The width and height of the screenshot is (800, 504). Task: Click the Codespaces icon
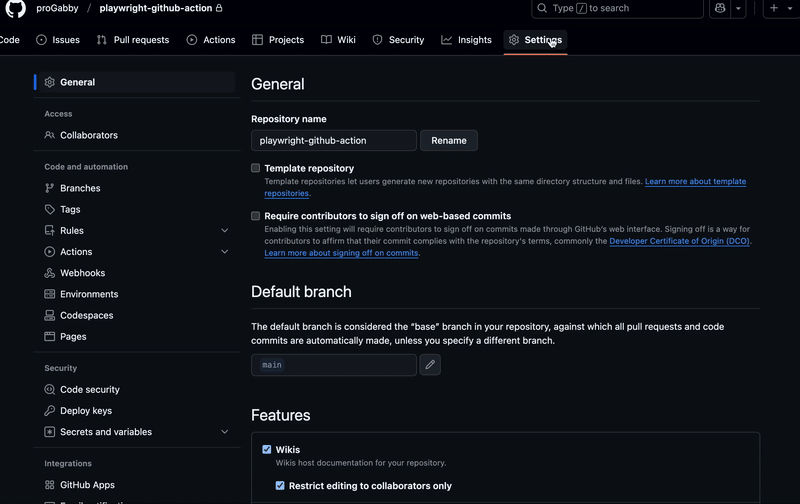click(x=49, y=315)
